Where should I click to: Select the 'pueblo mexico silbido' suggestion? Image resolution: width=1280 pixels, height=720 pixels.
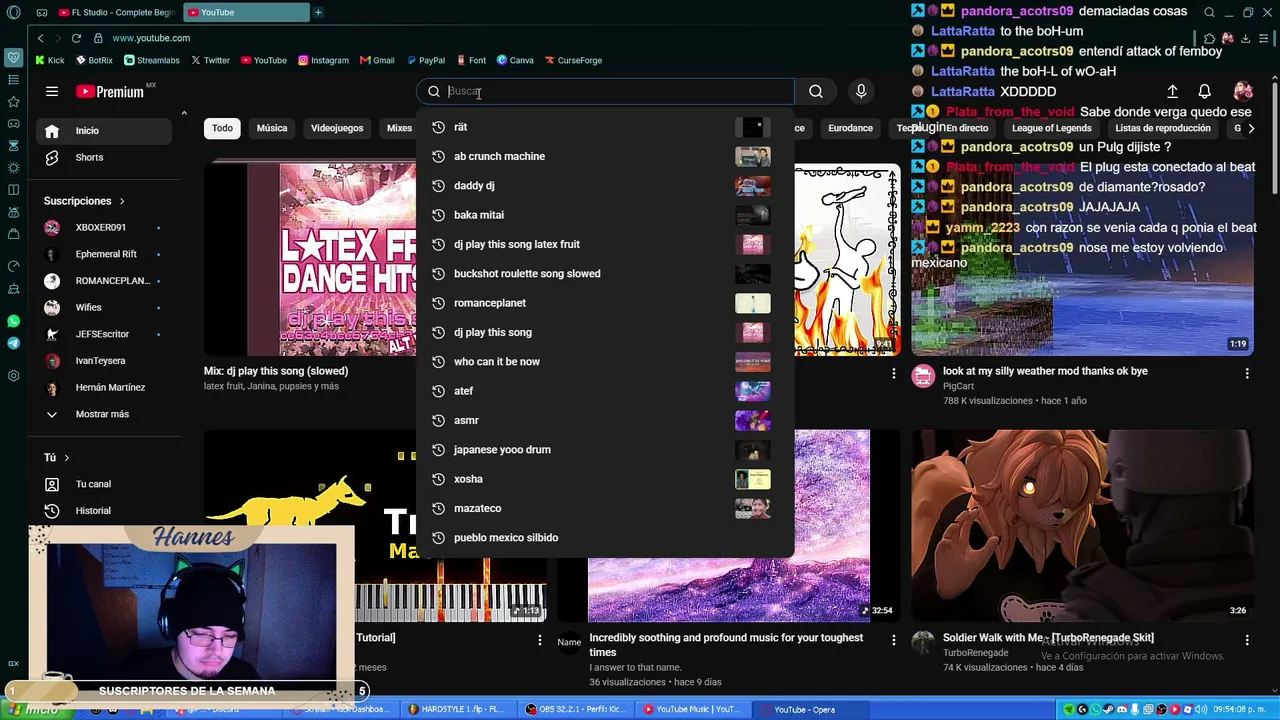(604, 537)
